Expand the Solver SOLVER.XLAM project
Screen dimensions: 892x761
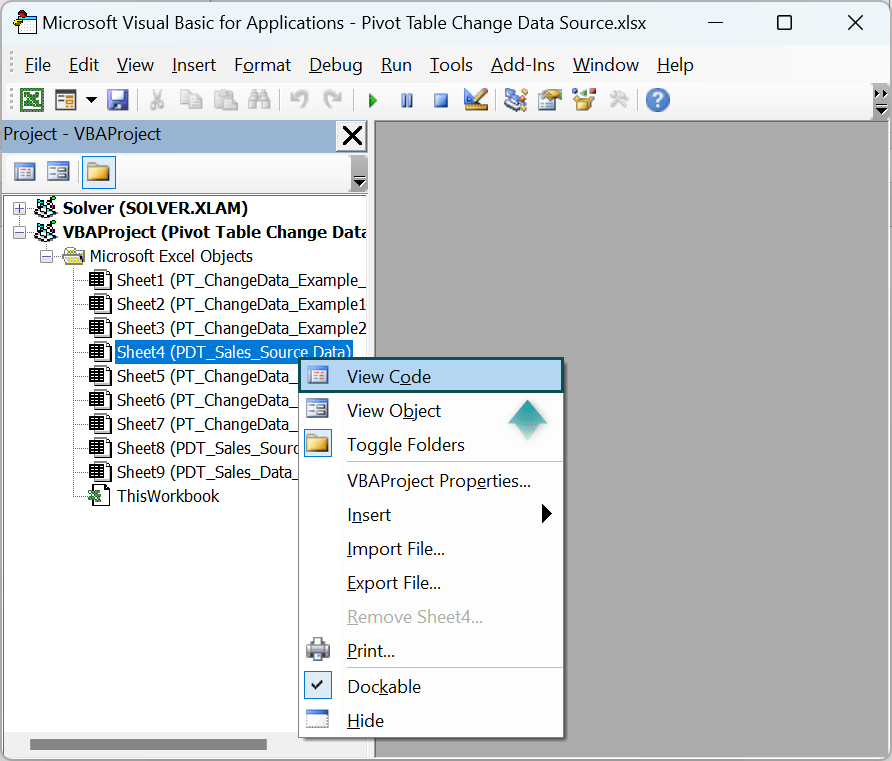click(x=18, y=208)
